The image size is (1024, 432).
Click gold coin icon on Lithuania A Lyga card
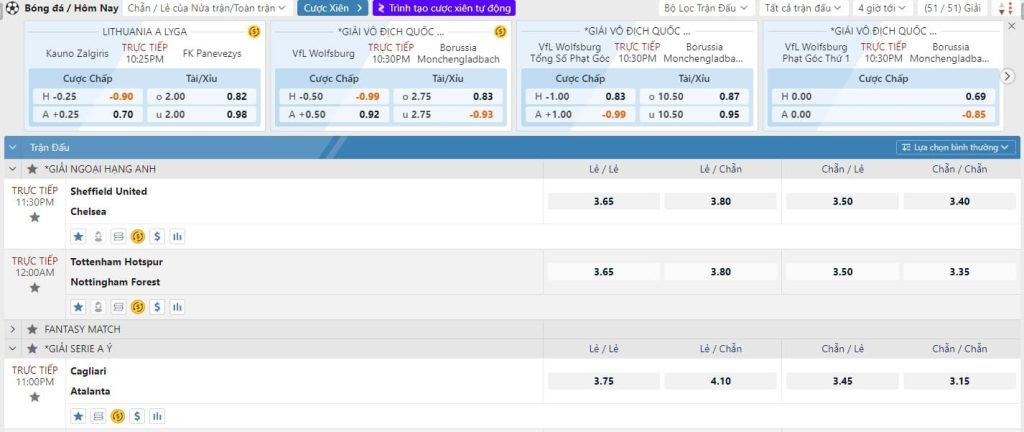tap(253, 32)
